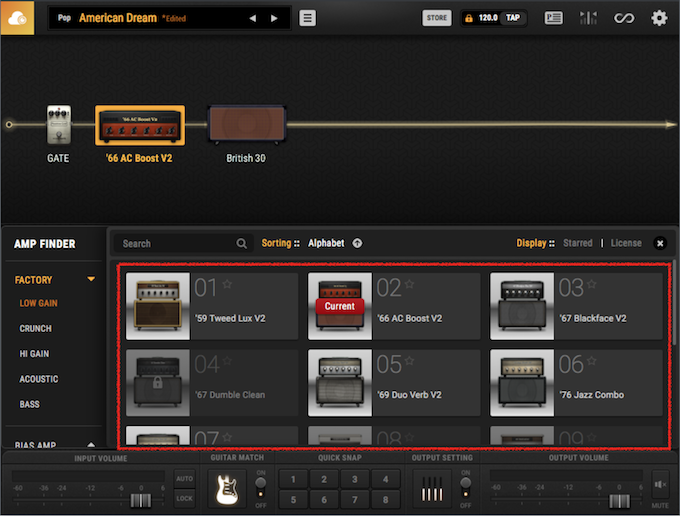Select the GATE pedal in signal chain

59,124
